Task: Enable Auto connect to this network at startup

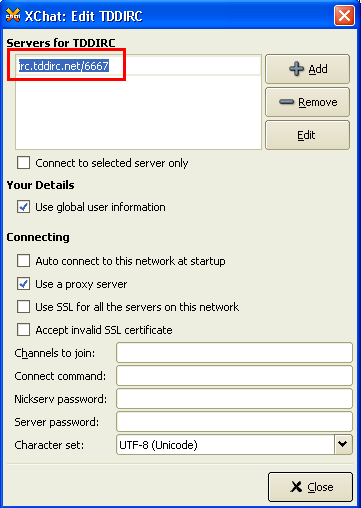Action: [x=24, y=261]
